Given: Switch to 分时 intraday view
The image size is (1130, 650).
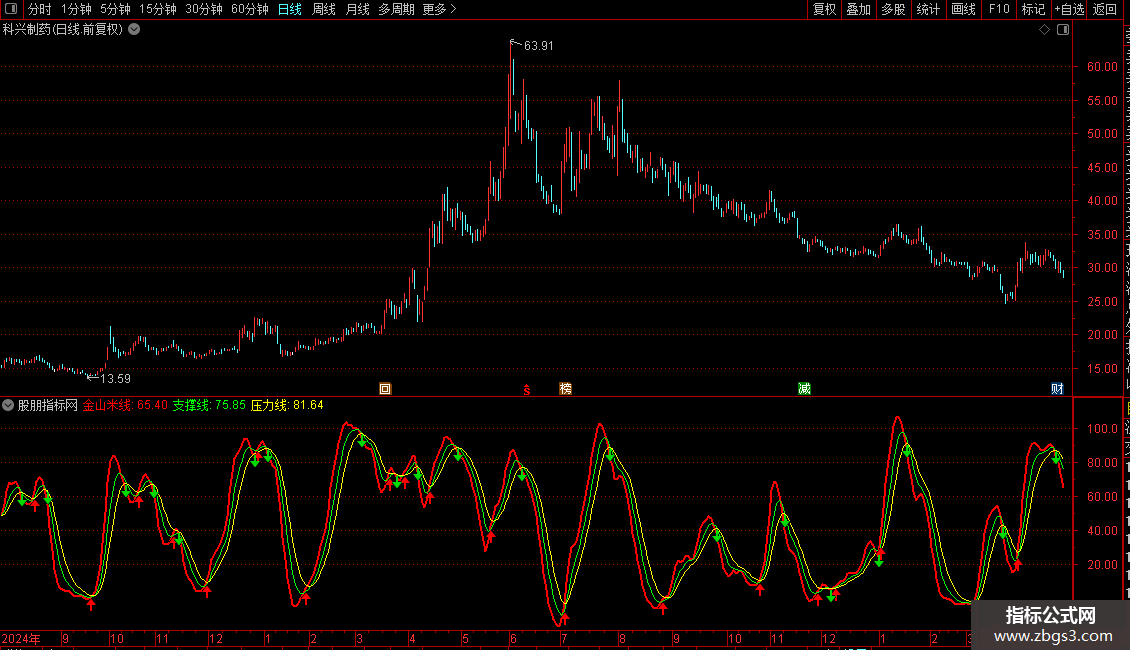Looking at the screenshot, I should [x=40, y=9].
